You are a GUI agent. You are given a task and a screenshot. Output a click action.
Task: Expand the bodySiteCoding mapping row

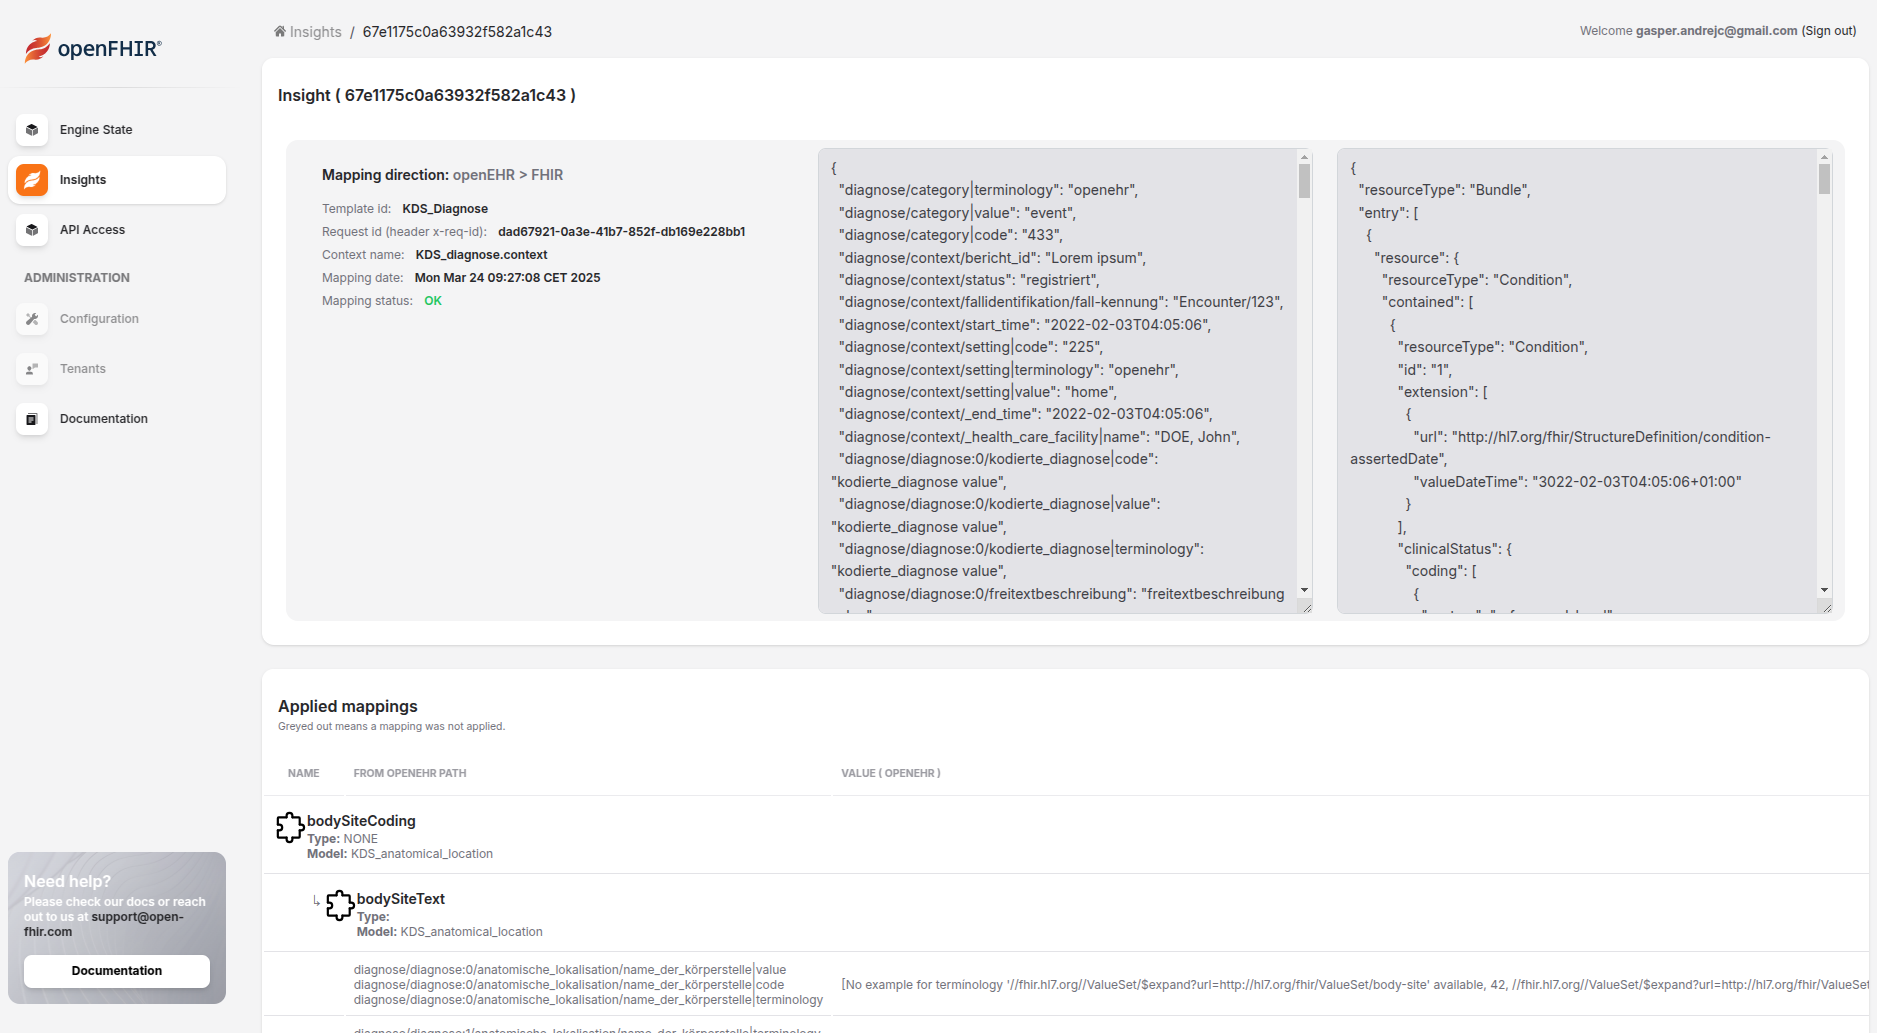pyautogui.click(x=361, y=821)
